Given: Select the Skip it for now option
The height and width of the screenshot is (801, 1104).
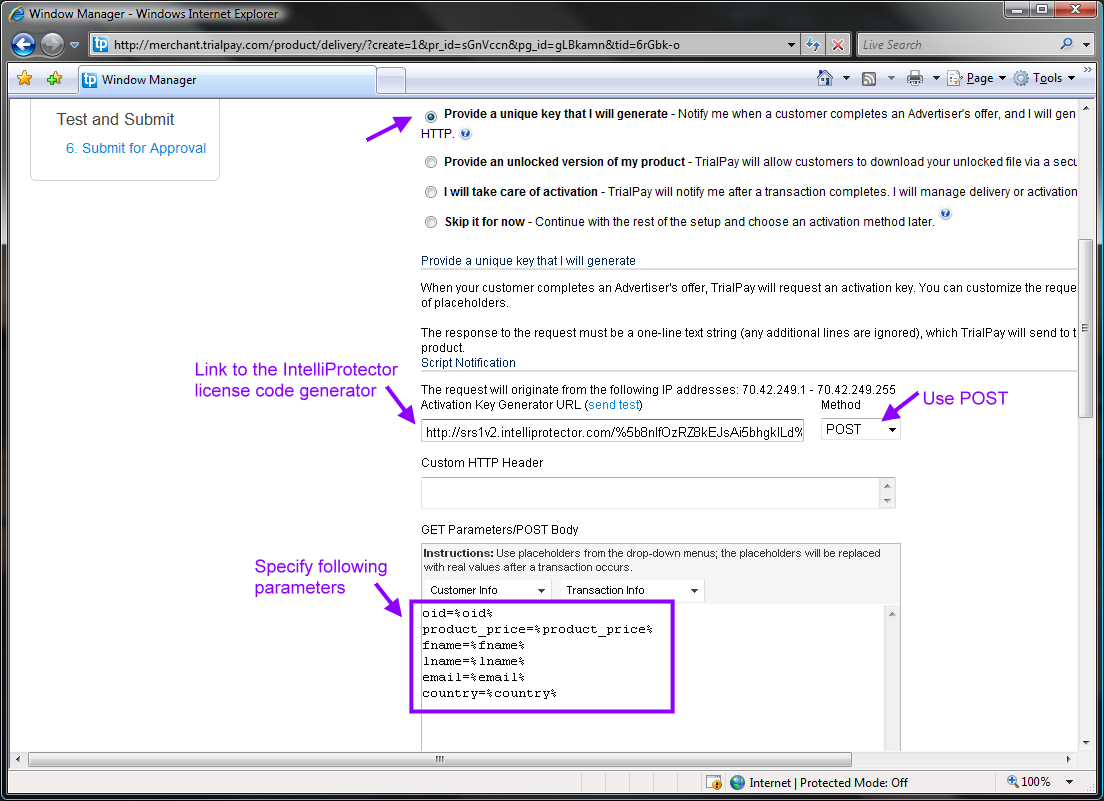Looking at the screenshot, I should [431, 222].
